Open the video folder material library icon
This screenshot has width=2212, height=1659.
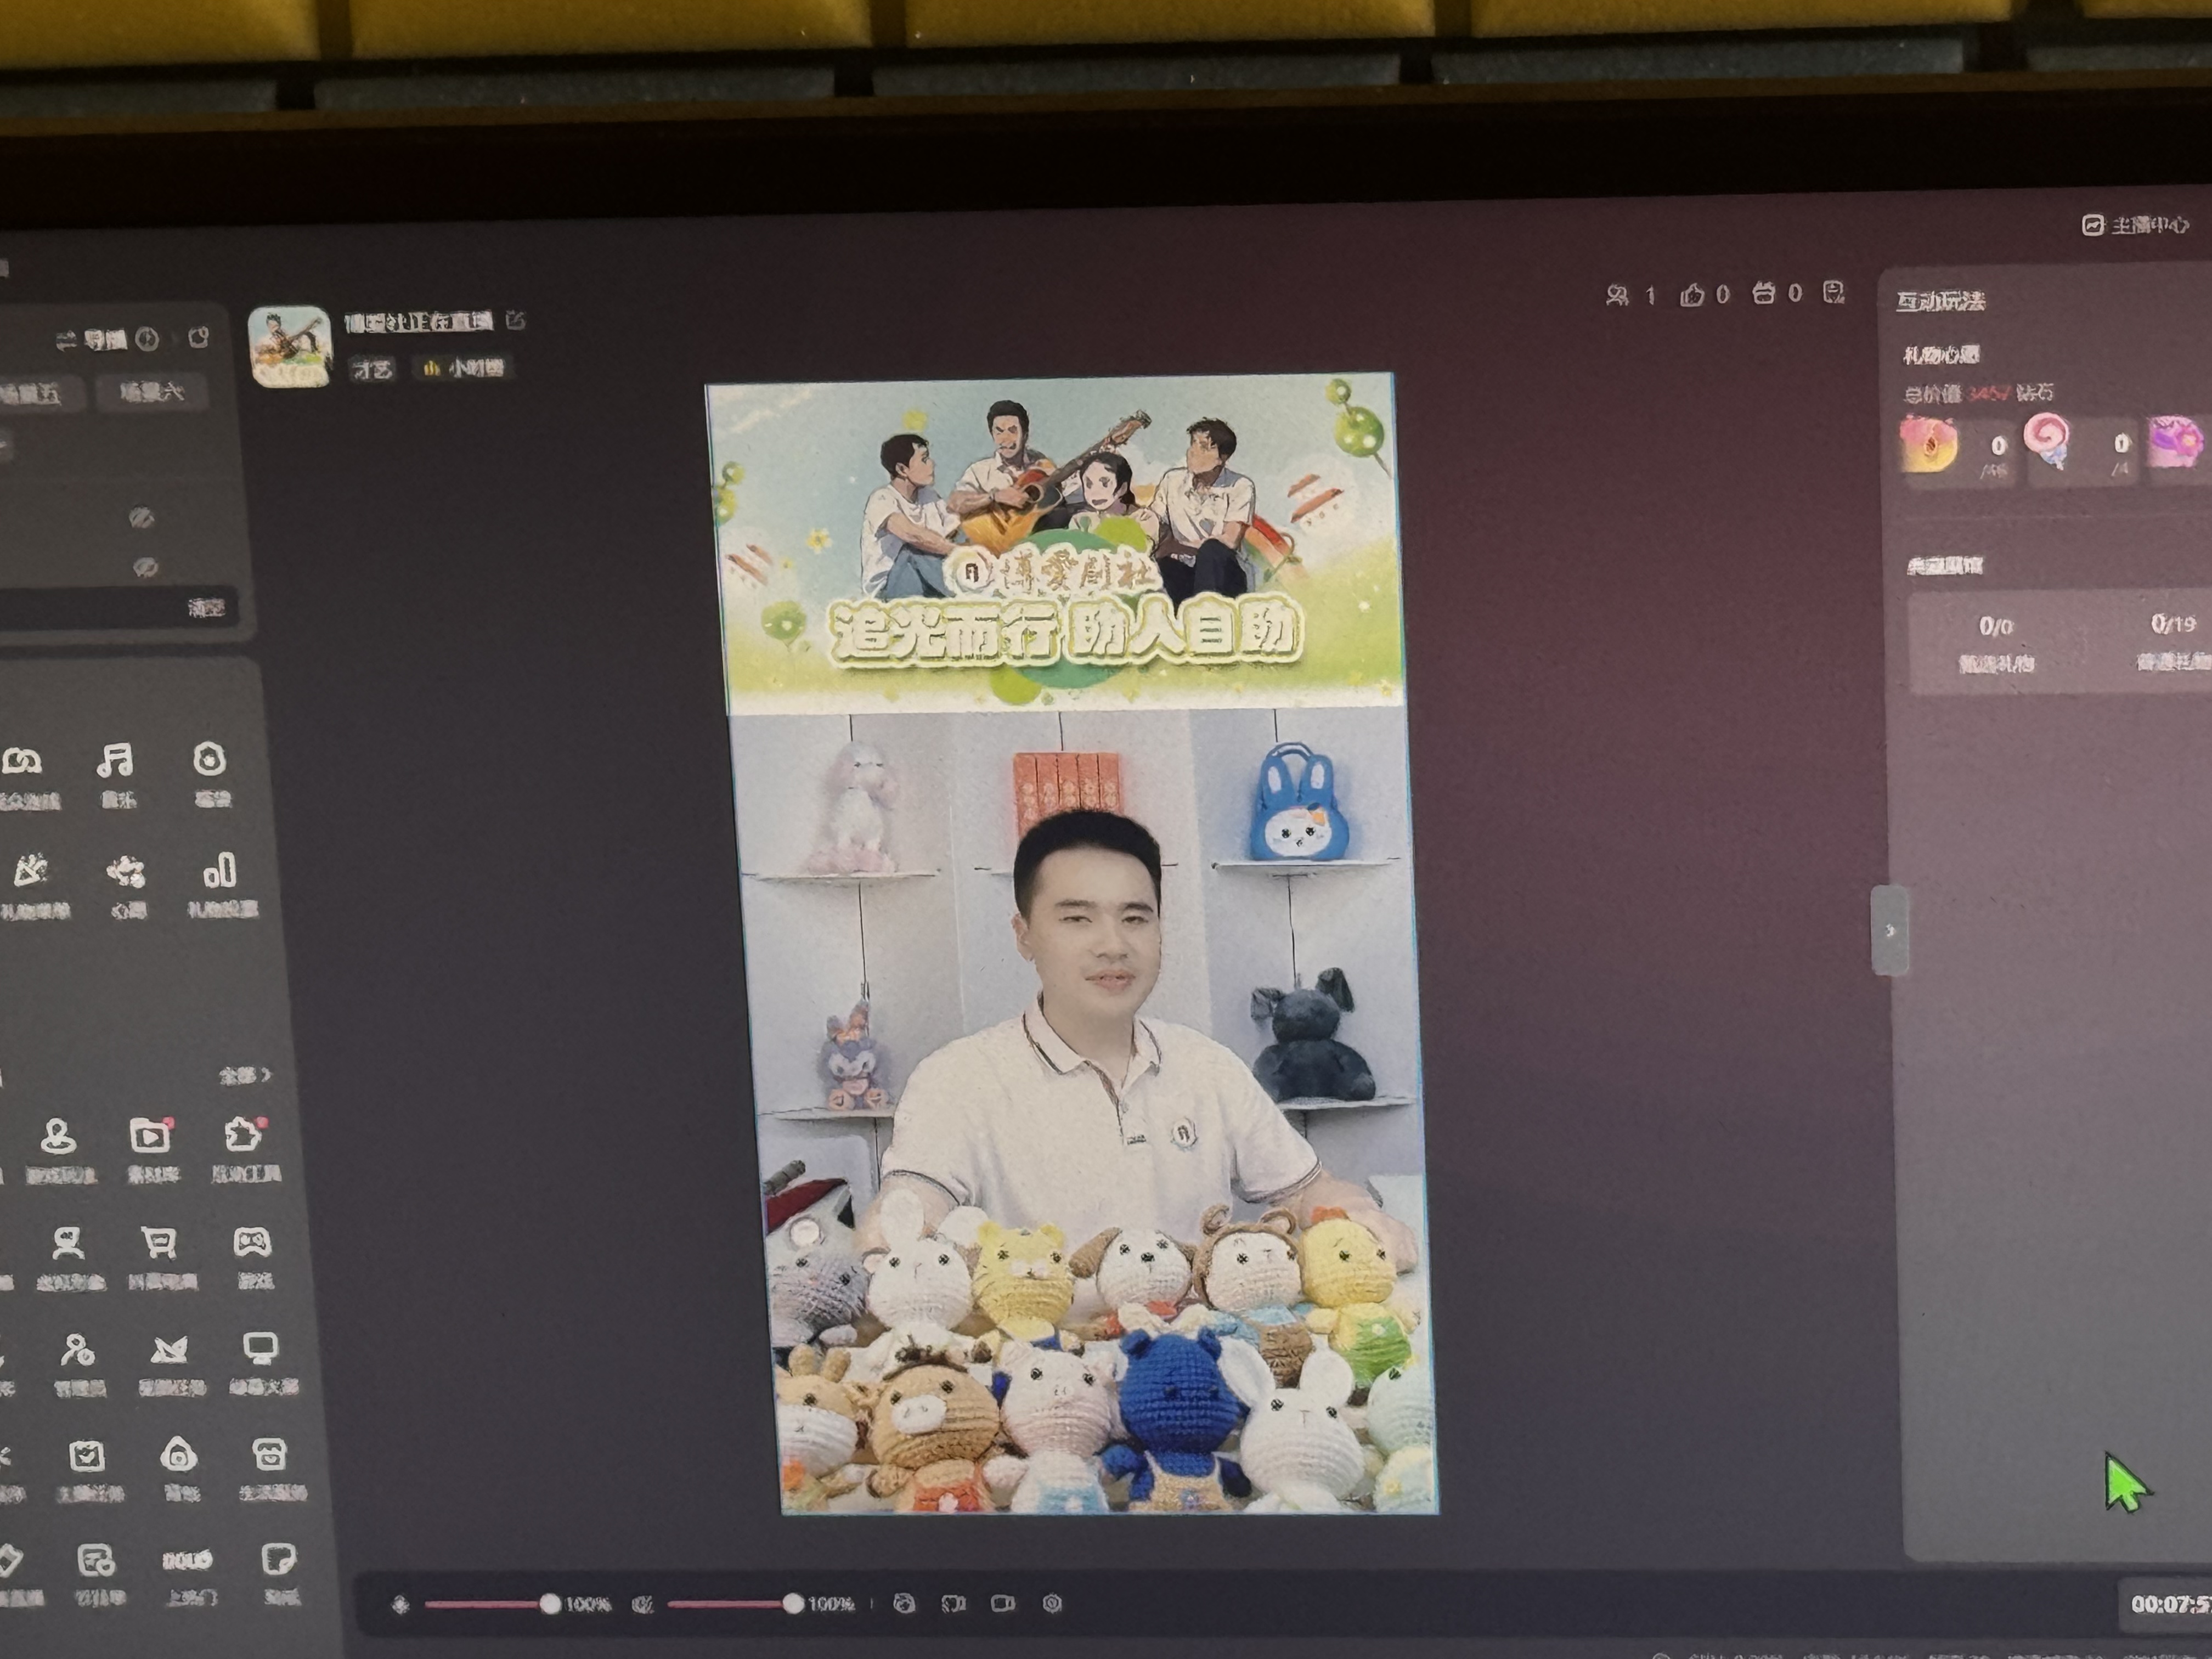pos(150,1136)
